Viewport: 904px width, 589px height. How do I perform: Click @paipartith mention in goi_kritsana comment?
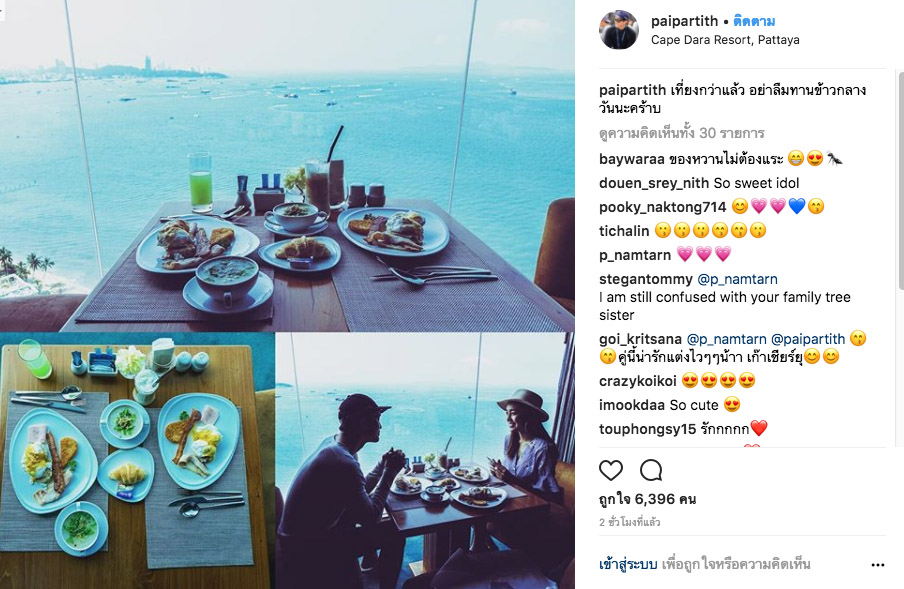(x=808, y=339)
